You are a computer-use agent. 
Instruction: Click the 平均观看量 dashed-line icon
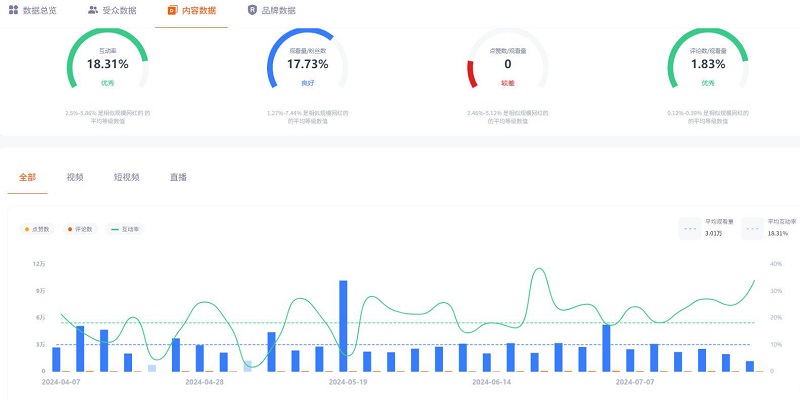(x=690, y=229)
